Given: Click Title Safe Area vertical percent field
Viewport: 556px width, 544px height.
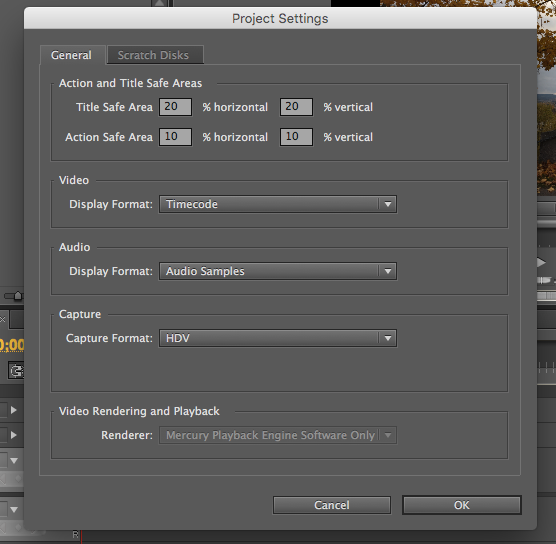Looking at the screenshot, I should [296, 107].
